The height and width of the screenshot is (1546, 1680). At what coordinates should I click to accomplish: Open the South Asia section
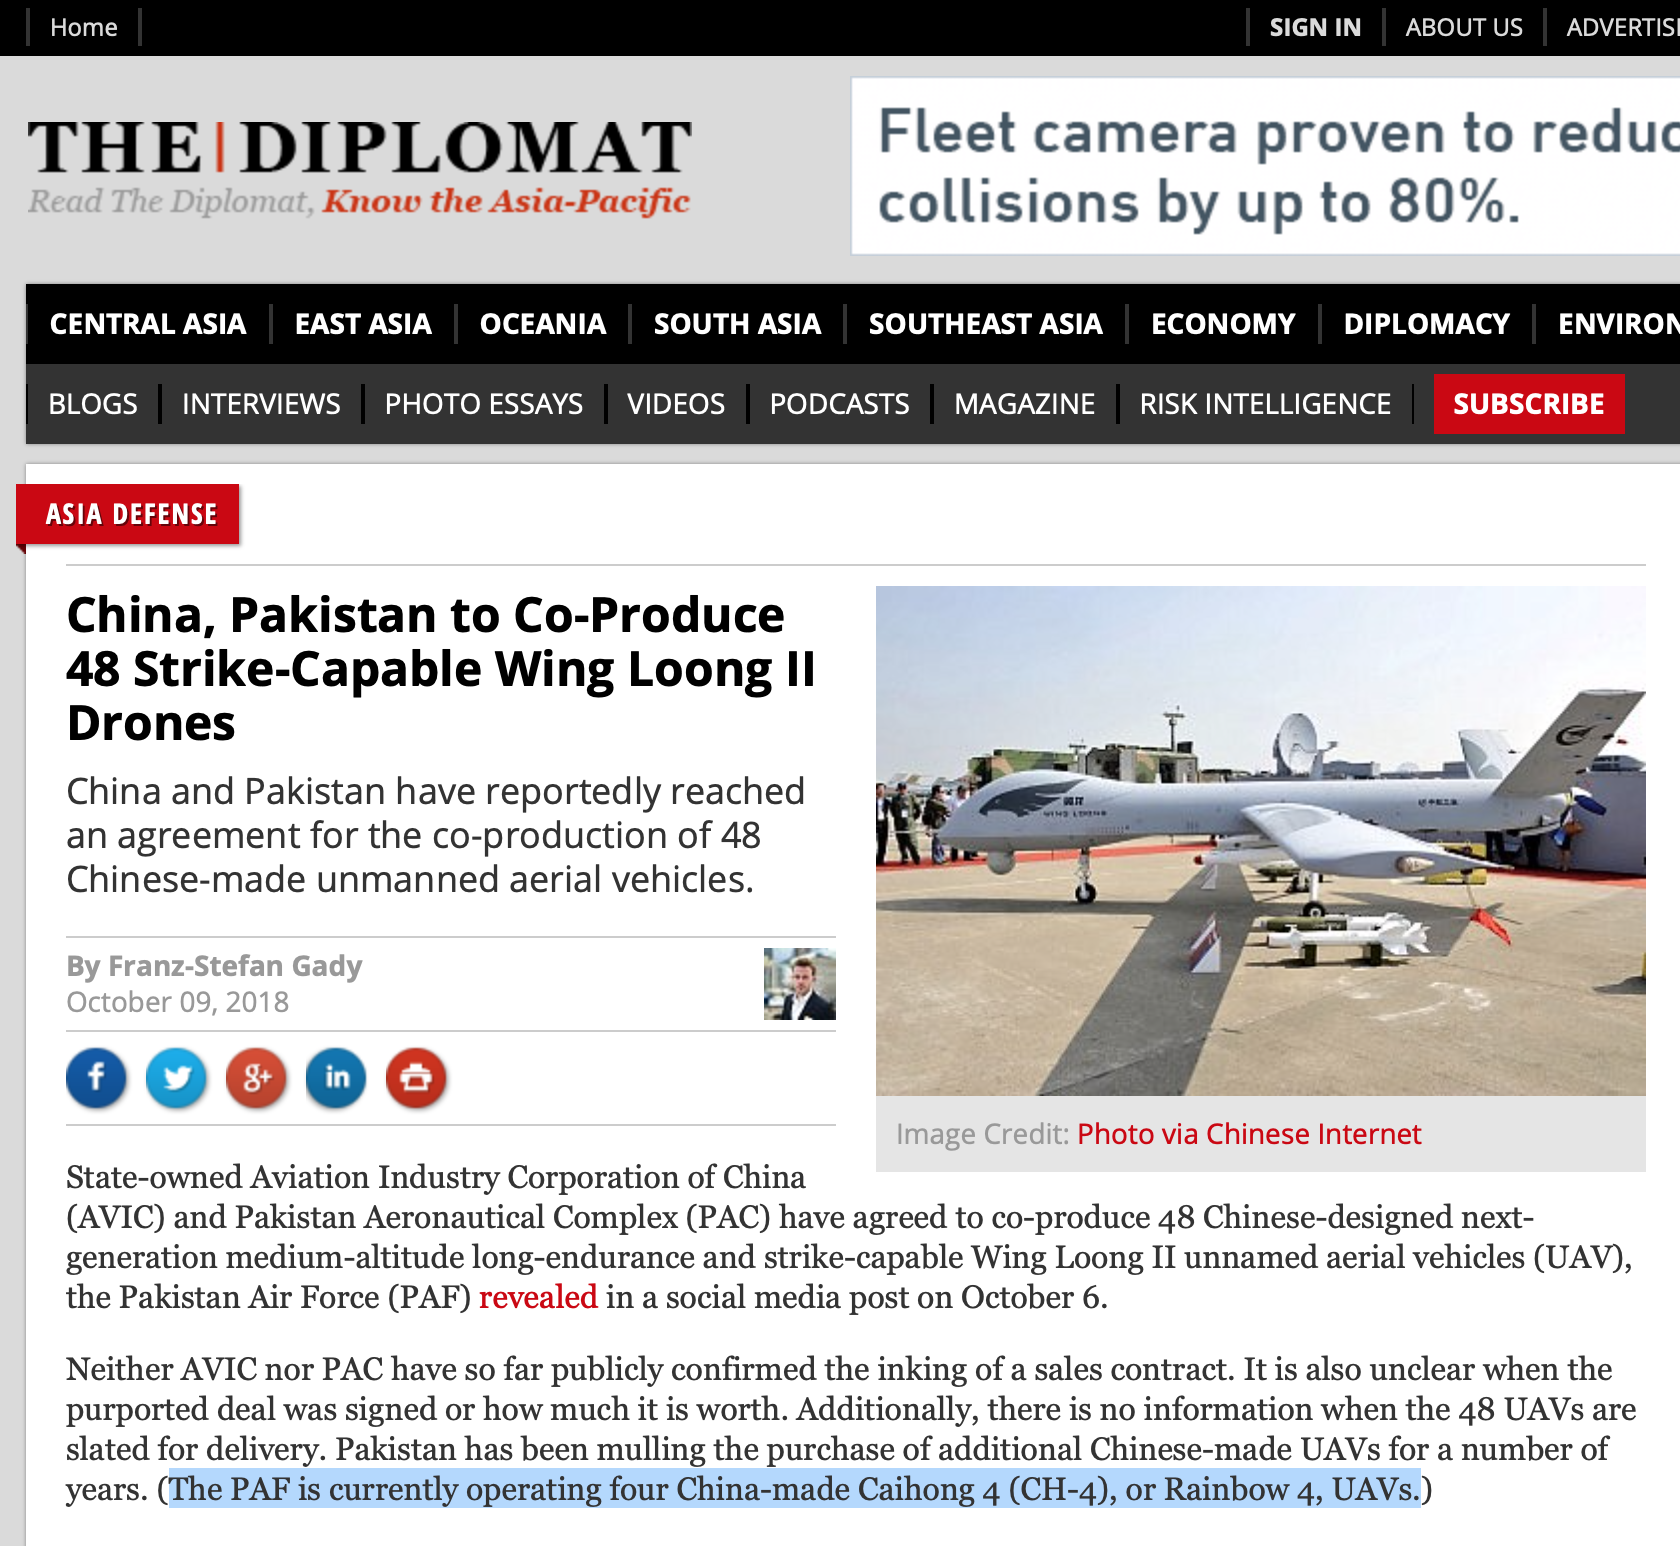(x=737, y=324)
